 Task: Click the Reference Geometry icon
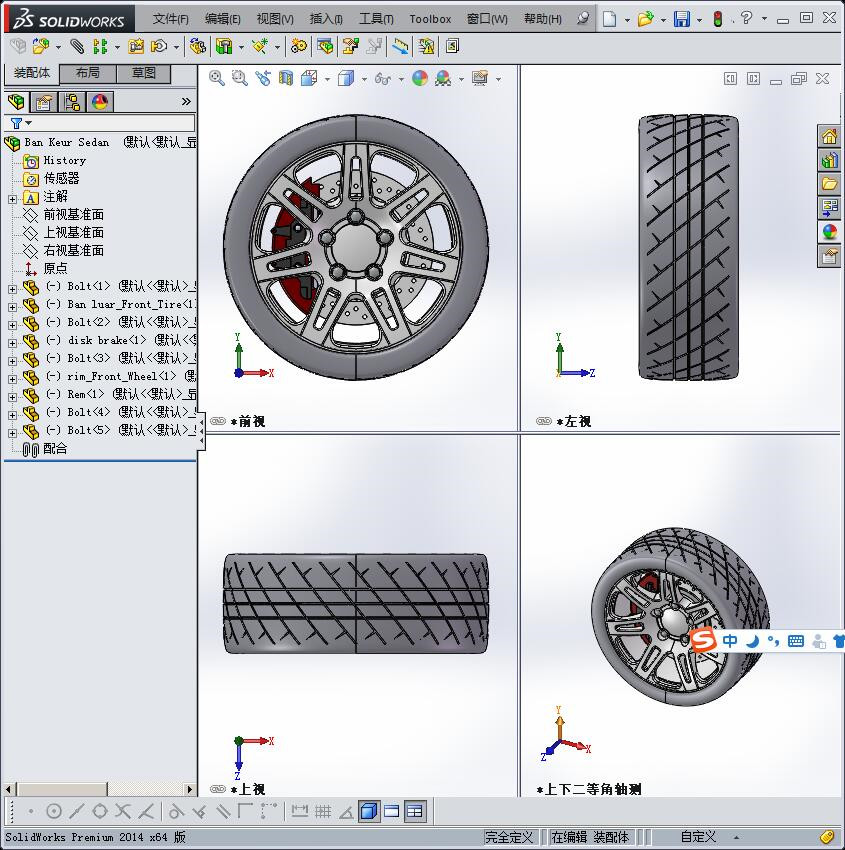click(x=260, y=47)
